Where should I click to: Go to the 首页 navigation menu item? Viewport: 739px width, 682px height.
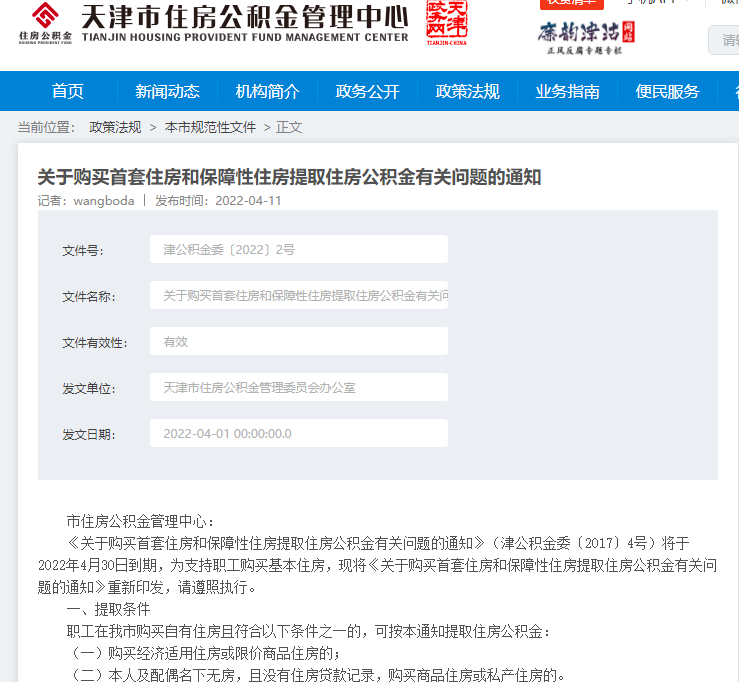pyautogui.click(x=67, y=91)
